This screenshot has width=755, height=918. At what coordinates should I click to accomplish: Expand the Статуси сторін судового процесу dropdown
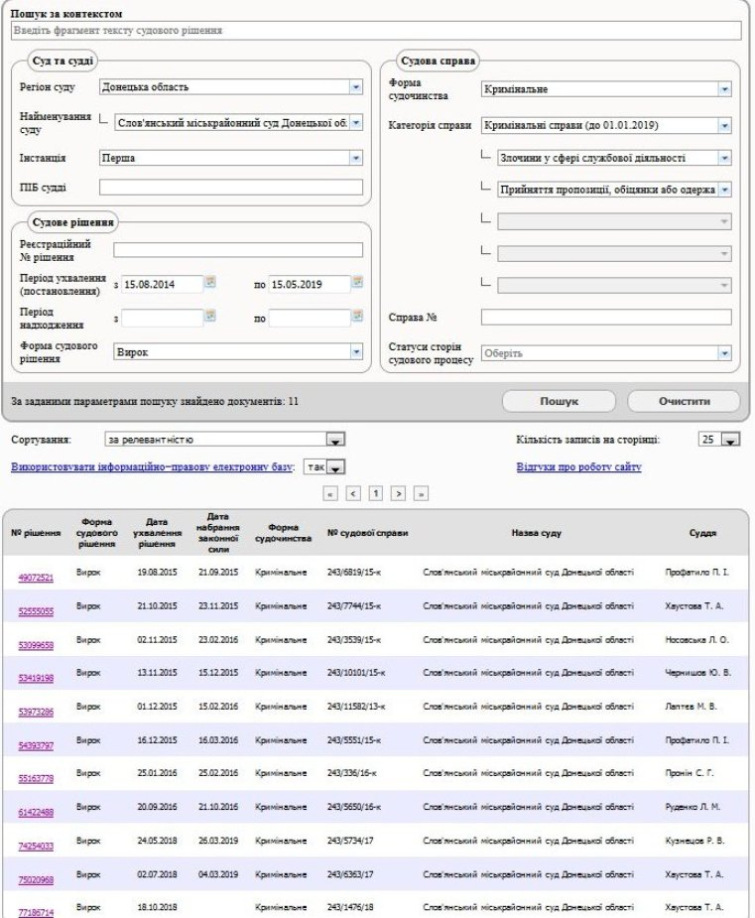click(725, 353)
